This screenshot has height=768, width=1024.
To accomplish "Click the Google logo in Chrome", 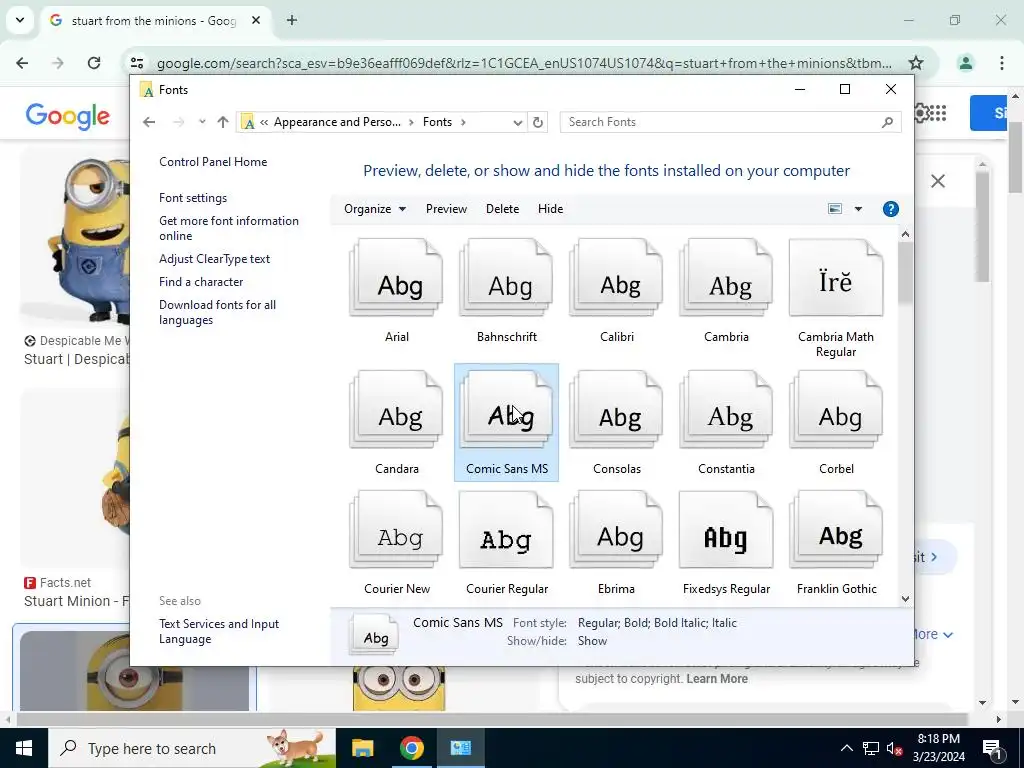I will point(68,116).
